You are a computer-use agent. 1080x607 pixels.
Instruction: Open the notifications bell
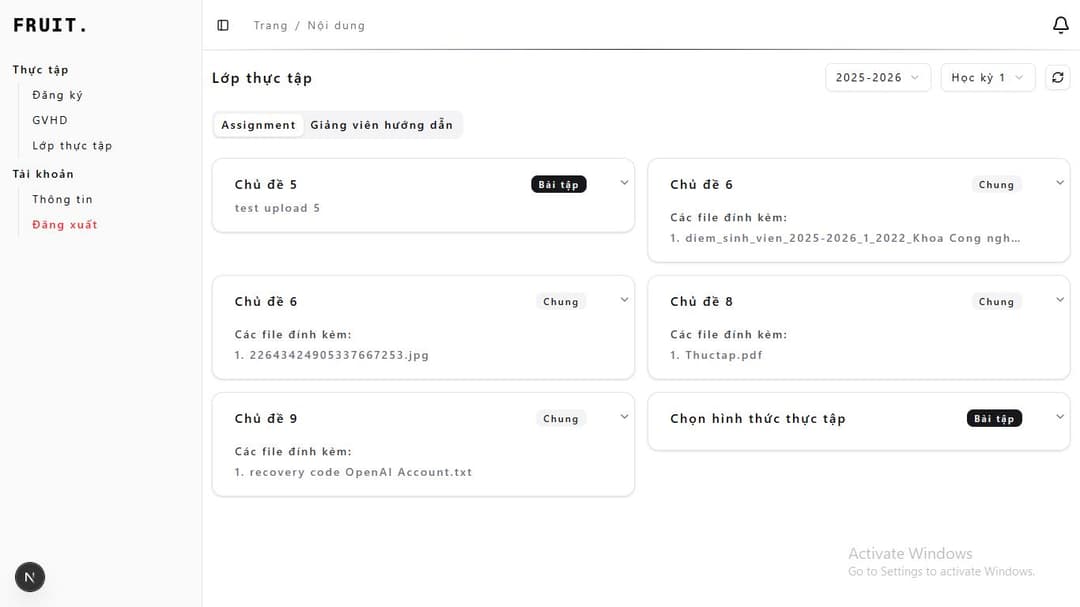[1061, 25]
